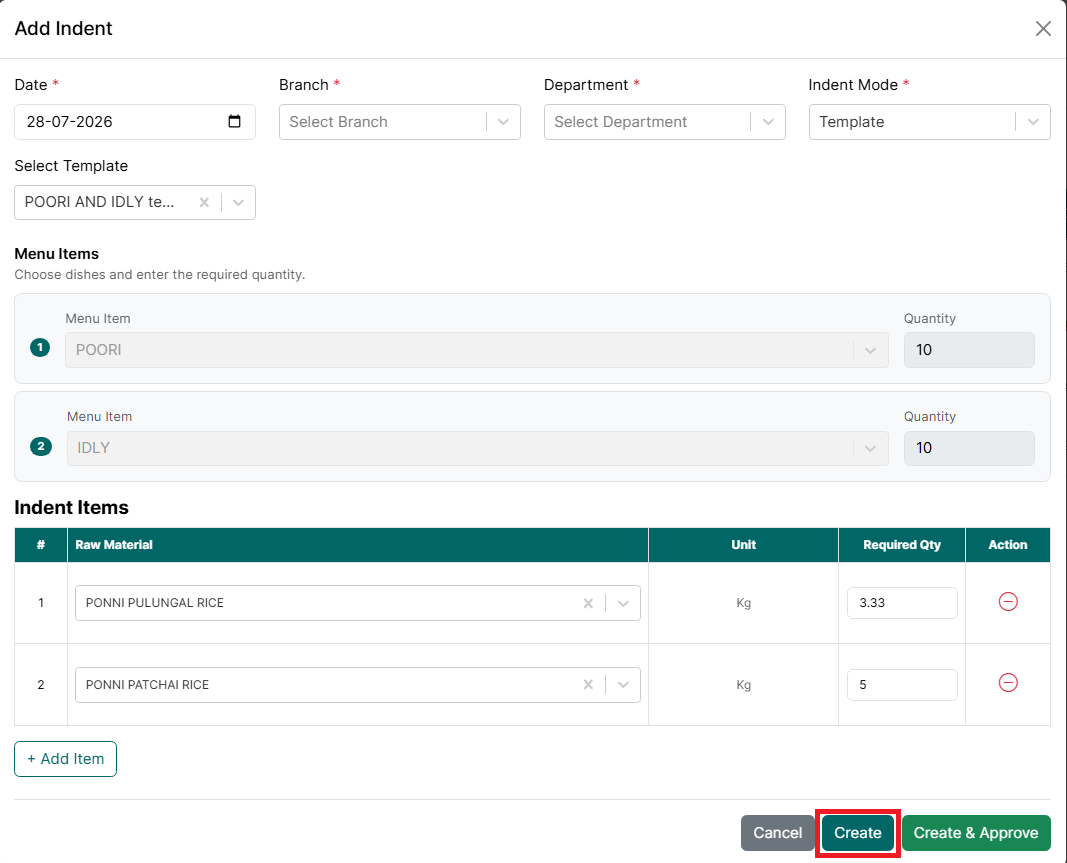The image size is (1067, 863).
Task: Click the PONNI PULUNGAL RICE text
Action: (154, 603)
